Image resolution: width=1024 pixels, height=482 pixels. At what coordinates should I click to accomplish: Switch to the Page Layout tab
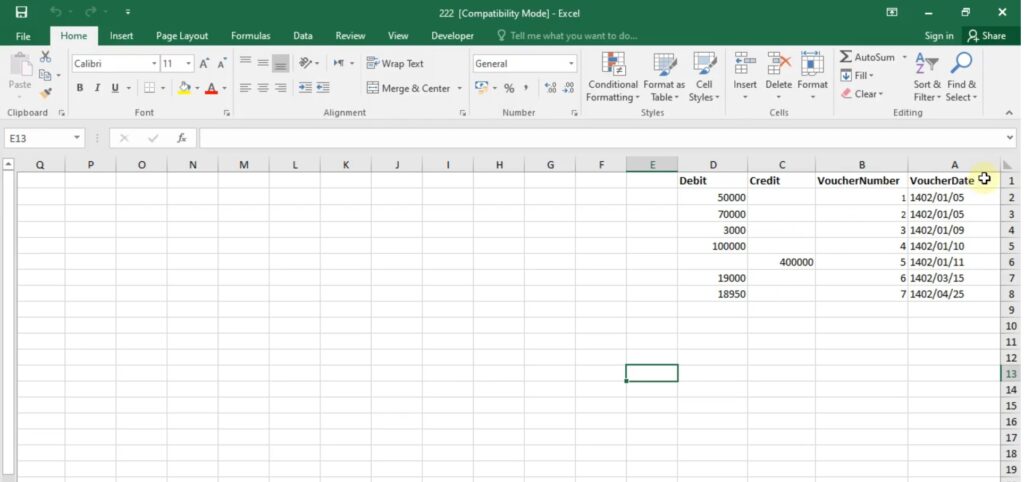(182, 36)
